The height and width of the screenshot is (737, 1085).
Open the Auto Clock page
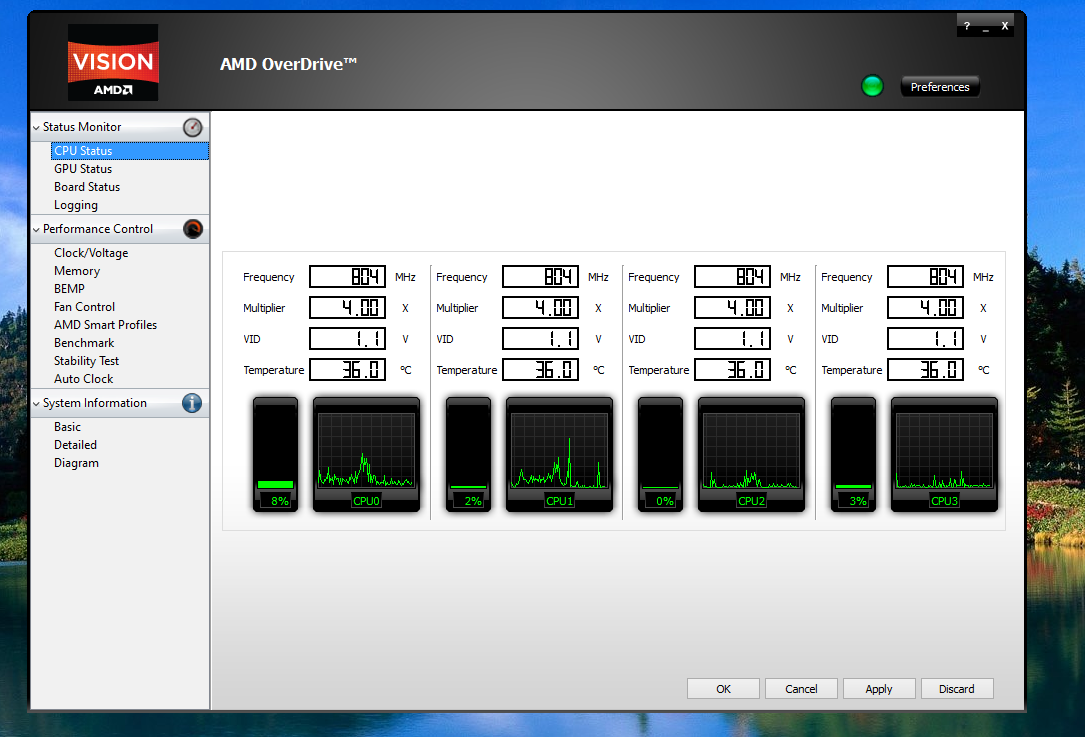(x=84, y=379)
